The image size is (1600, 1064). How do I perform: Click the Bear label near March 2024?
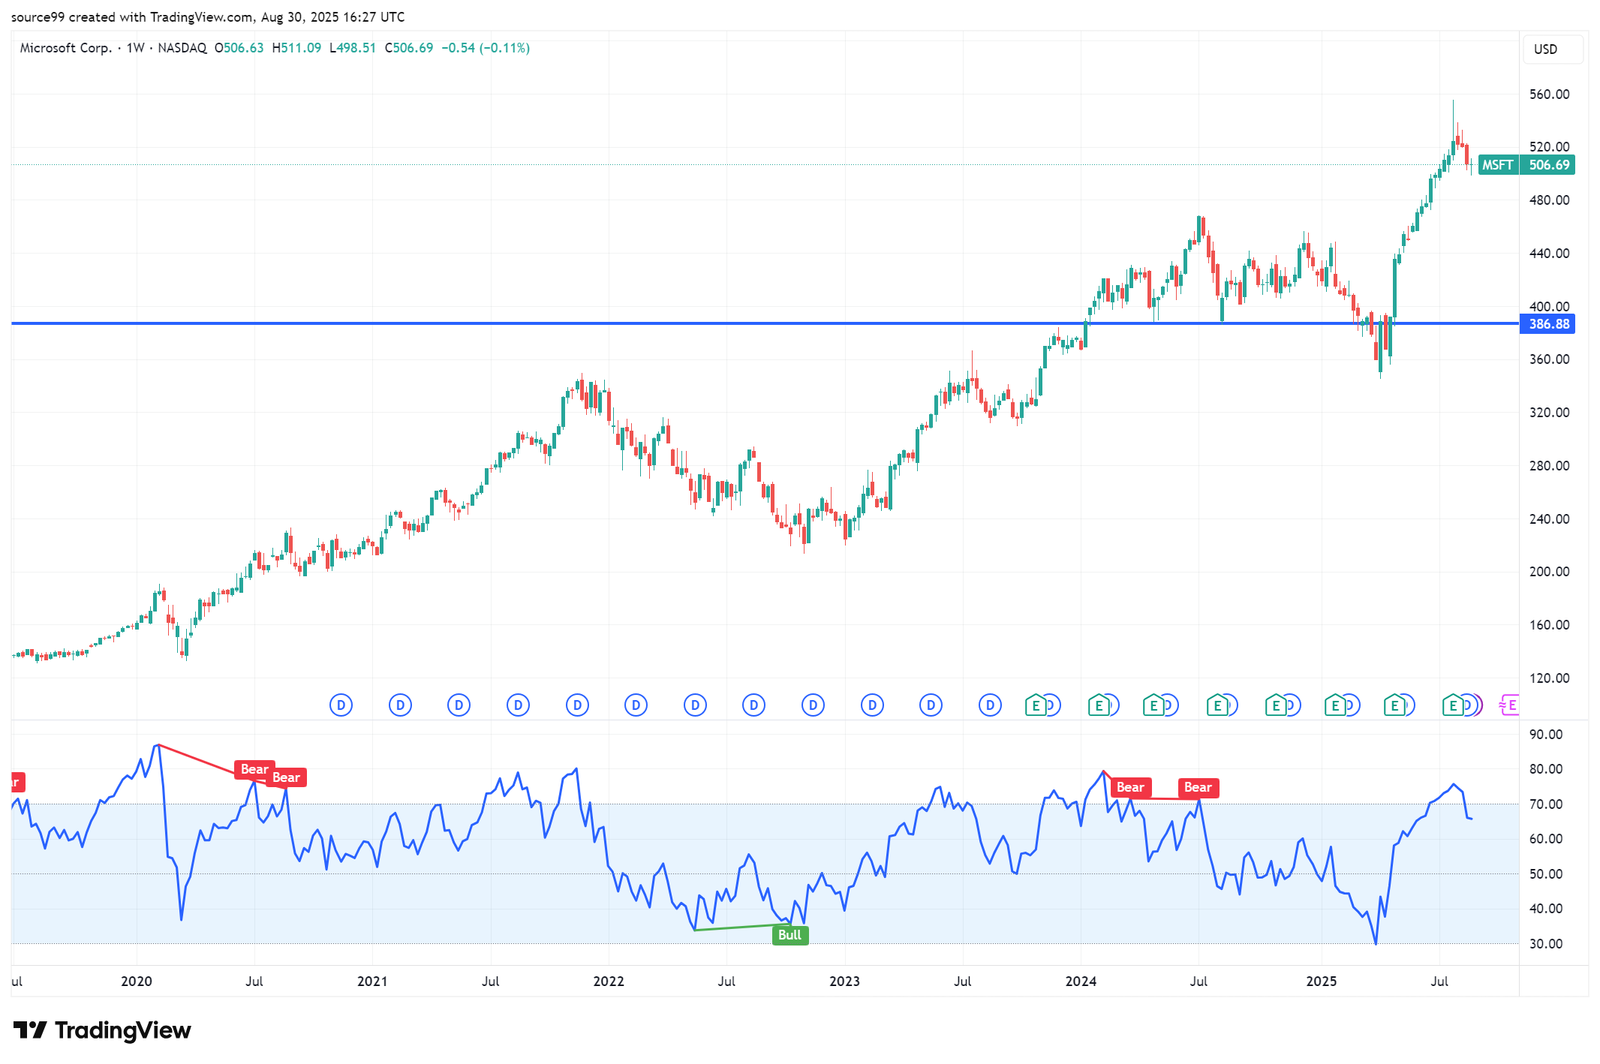pyautogui.click(x=1130, y=787)
